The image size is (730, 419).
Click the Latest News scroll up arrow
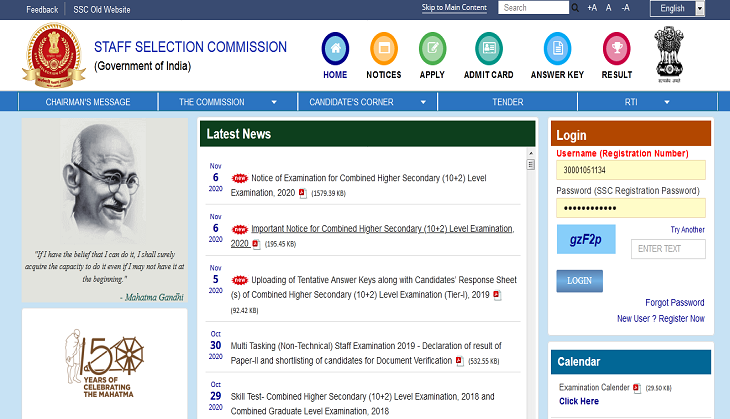tap(530, 153)
